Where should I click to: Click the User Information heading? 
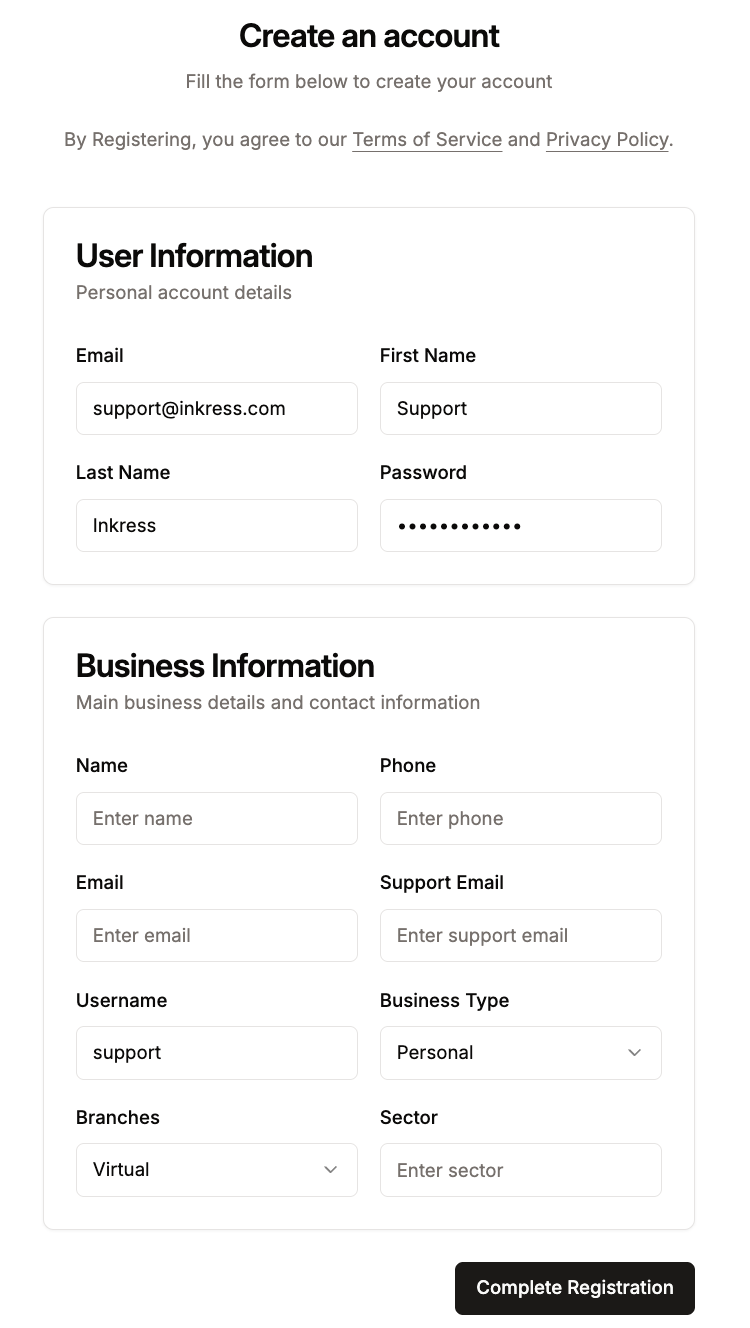tap(194, 256)
